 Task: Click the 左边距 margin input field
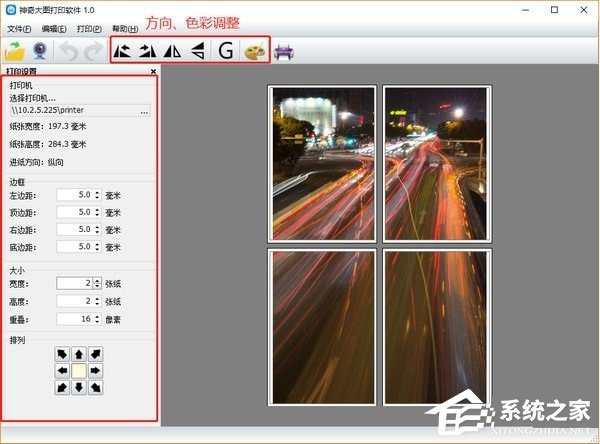75,195
